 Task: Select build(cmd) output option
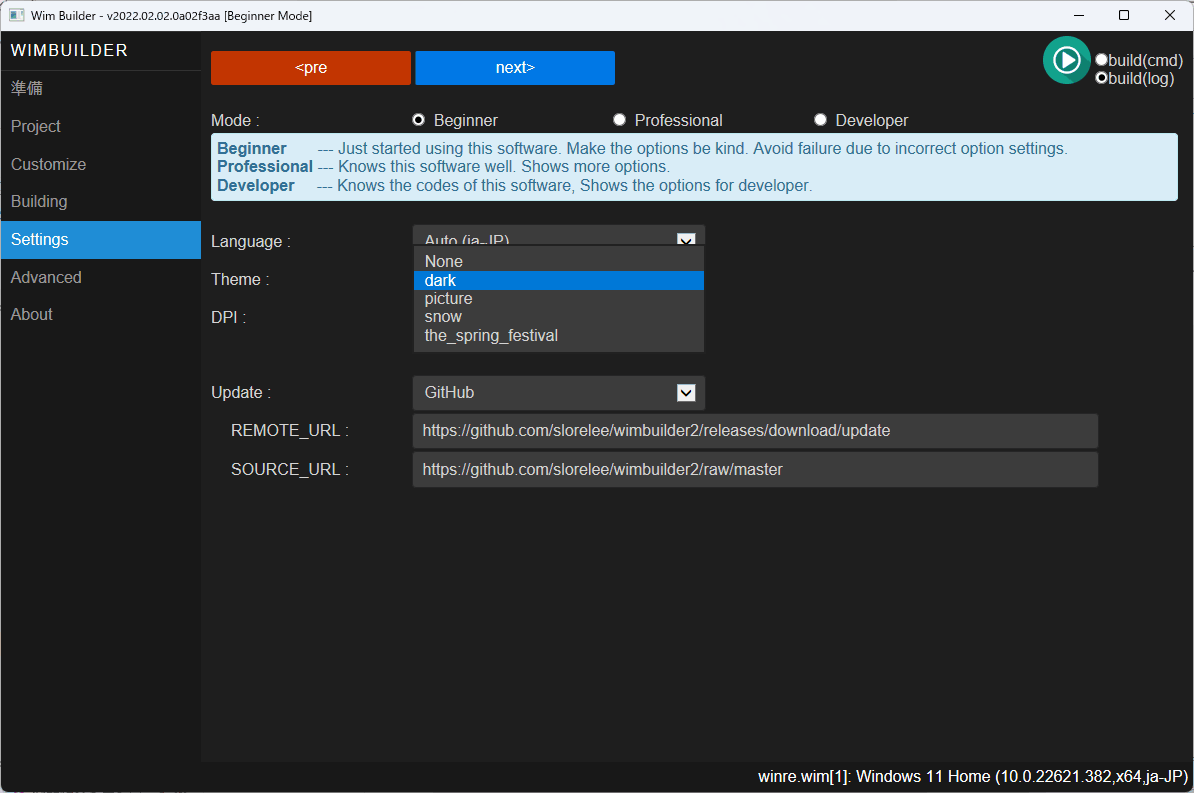(1101, 60)
